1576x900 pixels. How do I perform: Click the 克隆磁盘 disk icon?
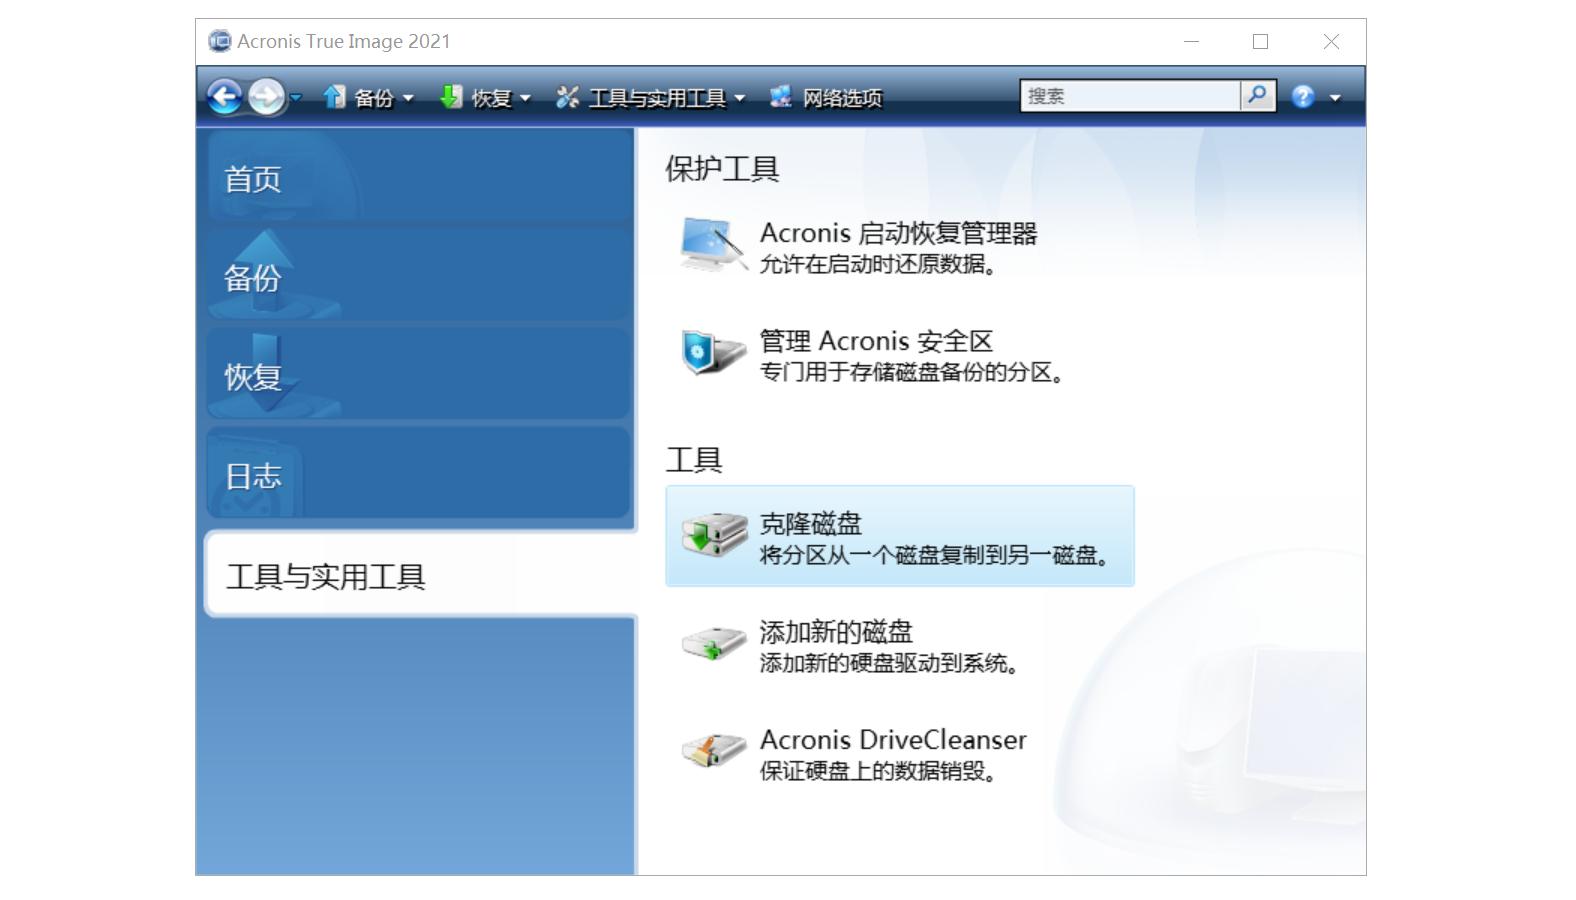(714, 535)
